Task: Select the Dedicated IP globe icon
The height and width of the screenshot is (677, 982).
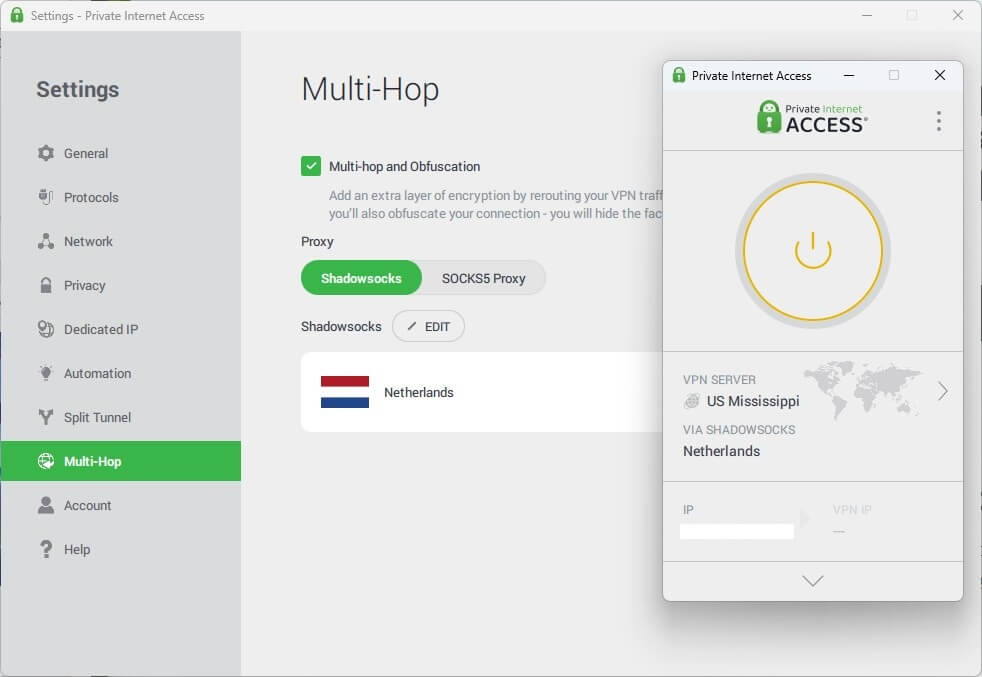Action: point(46,329)
